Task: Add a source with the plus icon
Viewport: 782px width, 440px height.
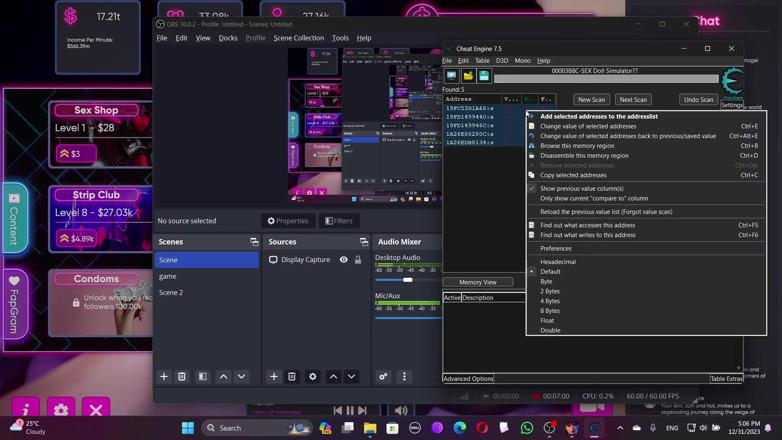Action: (x=274, y=377)
